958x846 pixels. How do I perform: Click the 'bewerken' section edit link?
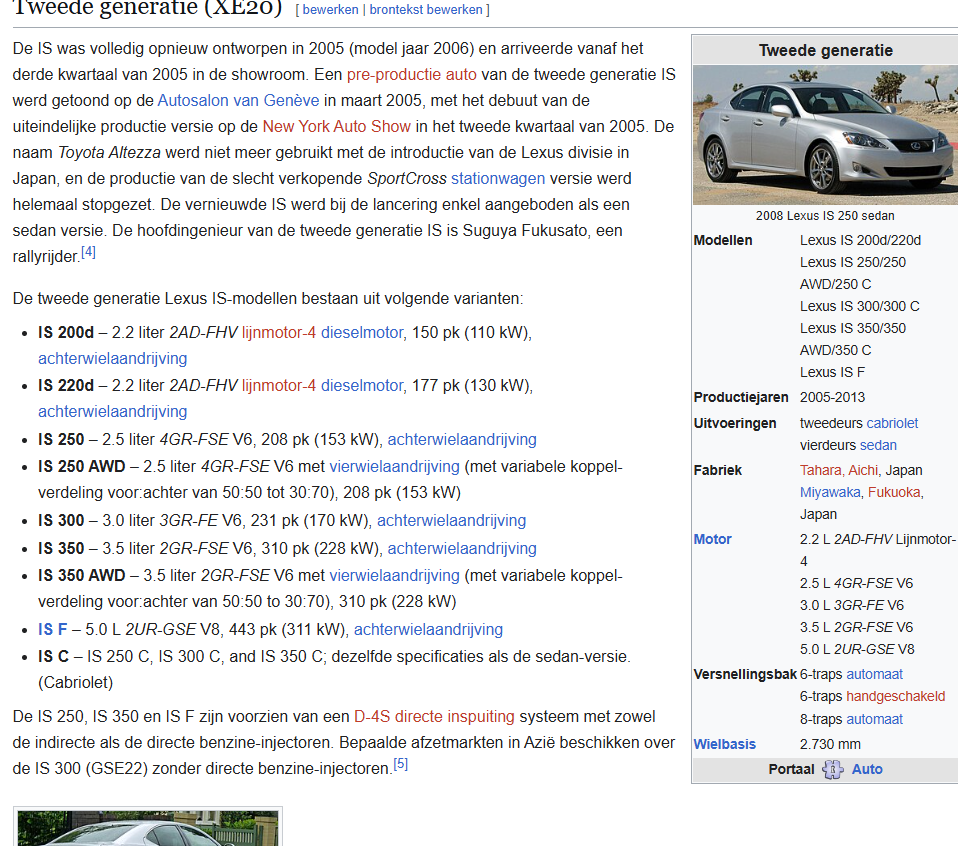click(x=331, y=10)
